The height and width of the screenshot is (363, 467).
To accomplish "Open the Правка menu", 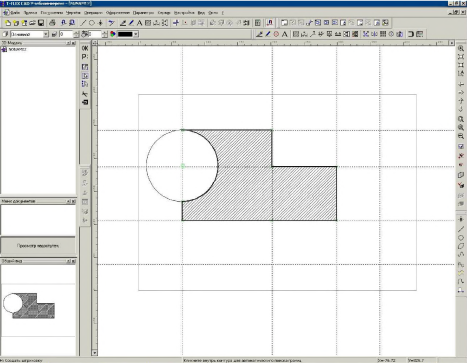I will click(x=30, y=13).
